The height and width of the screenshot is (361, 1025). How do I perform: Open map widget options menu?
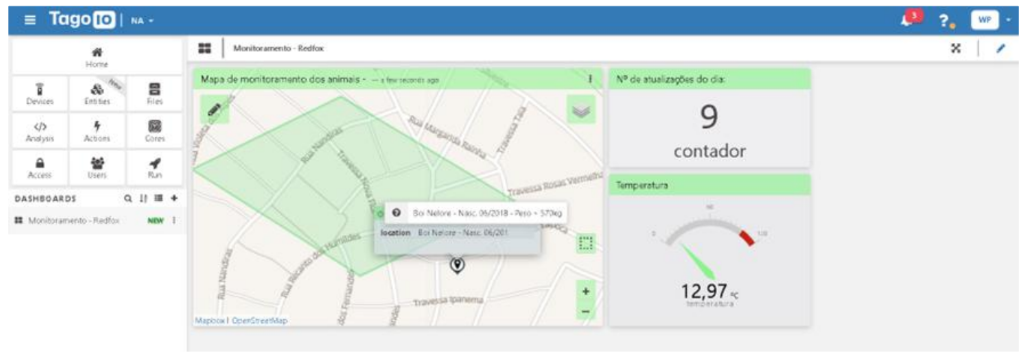pyautogui.click(x=590, y=79)
